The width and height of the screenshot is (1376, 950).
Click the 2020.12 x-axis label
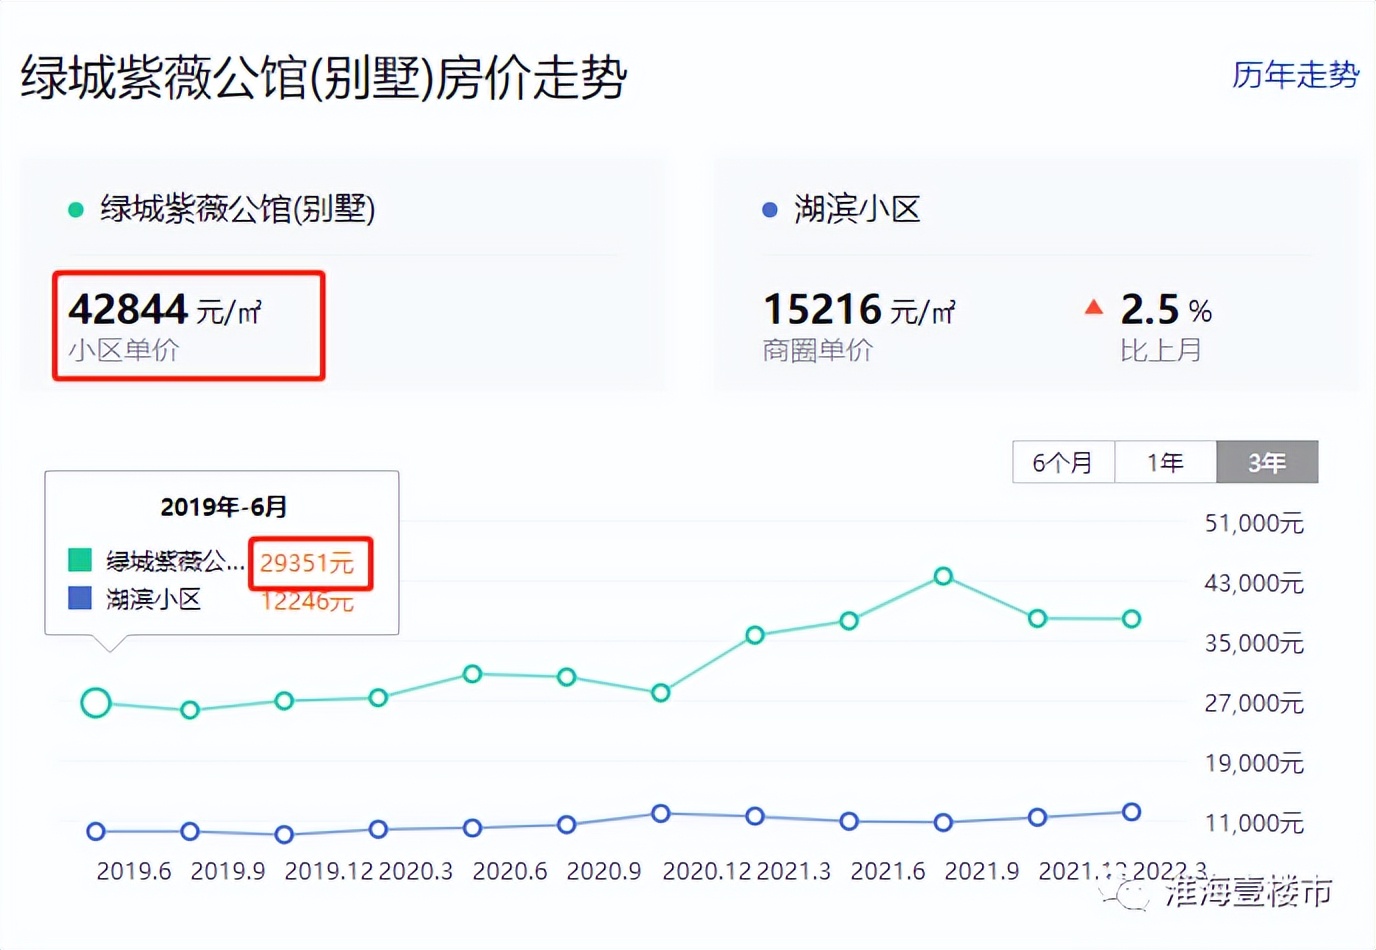click(x=706, y=871)
